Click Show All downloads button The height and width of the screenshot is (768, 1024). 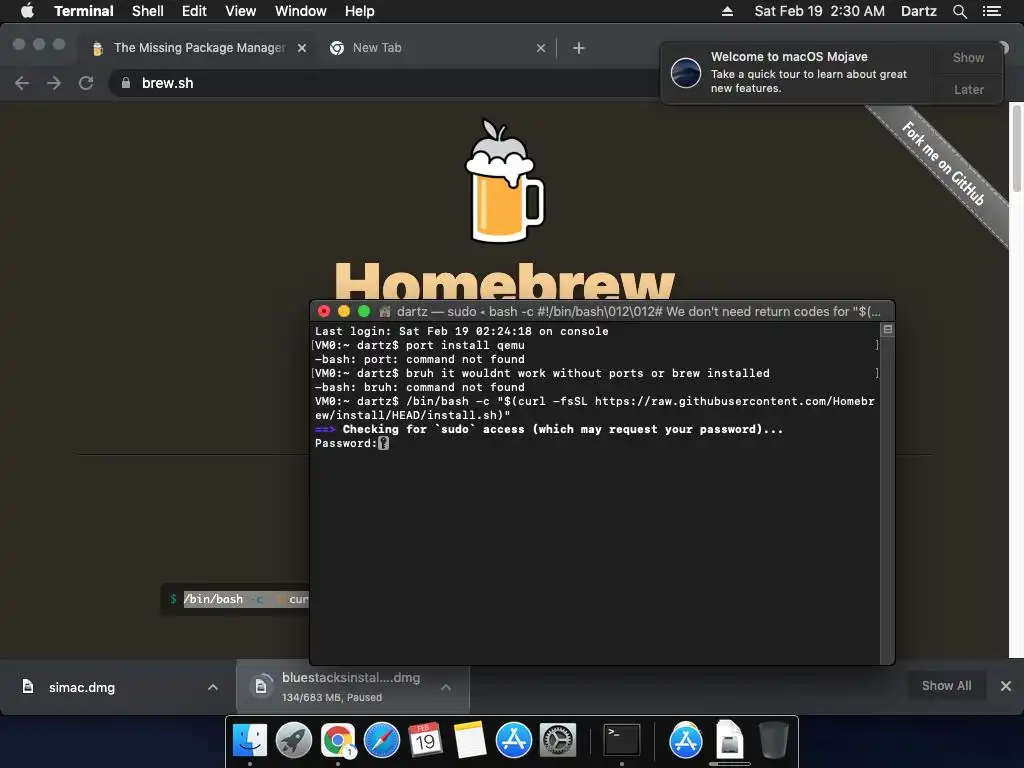click(946, 686)
